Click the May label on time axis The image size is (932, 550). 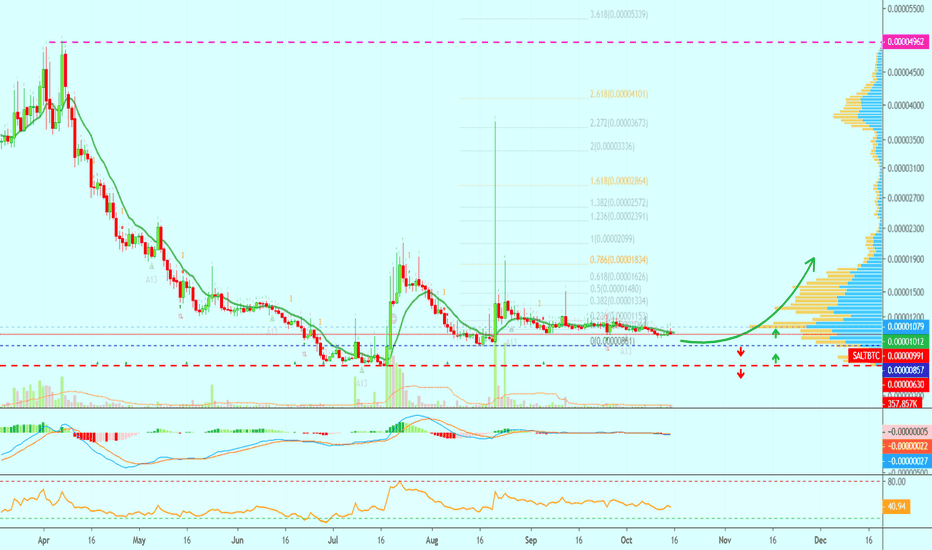(x=138, y=540)
